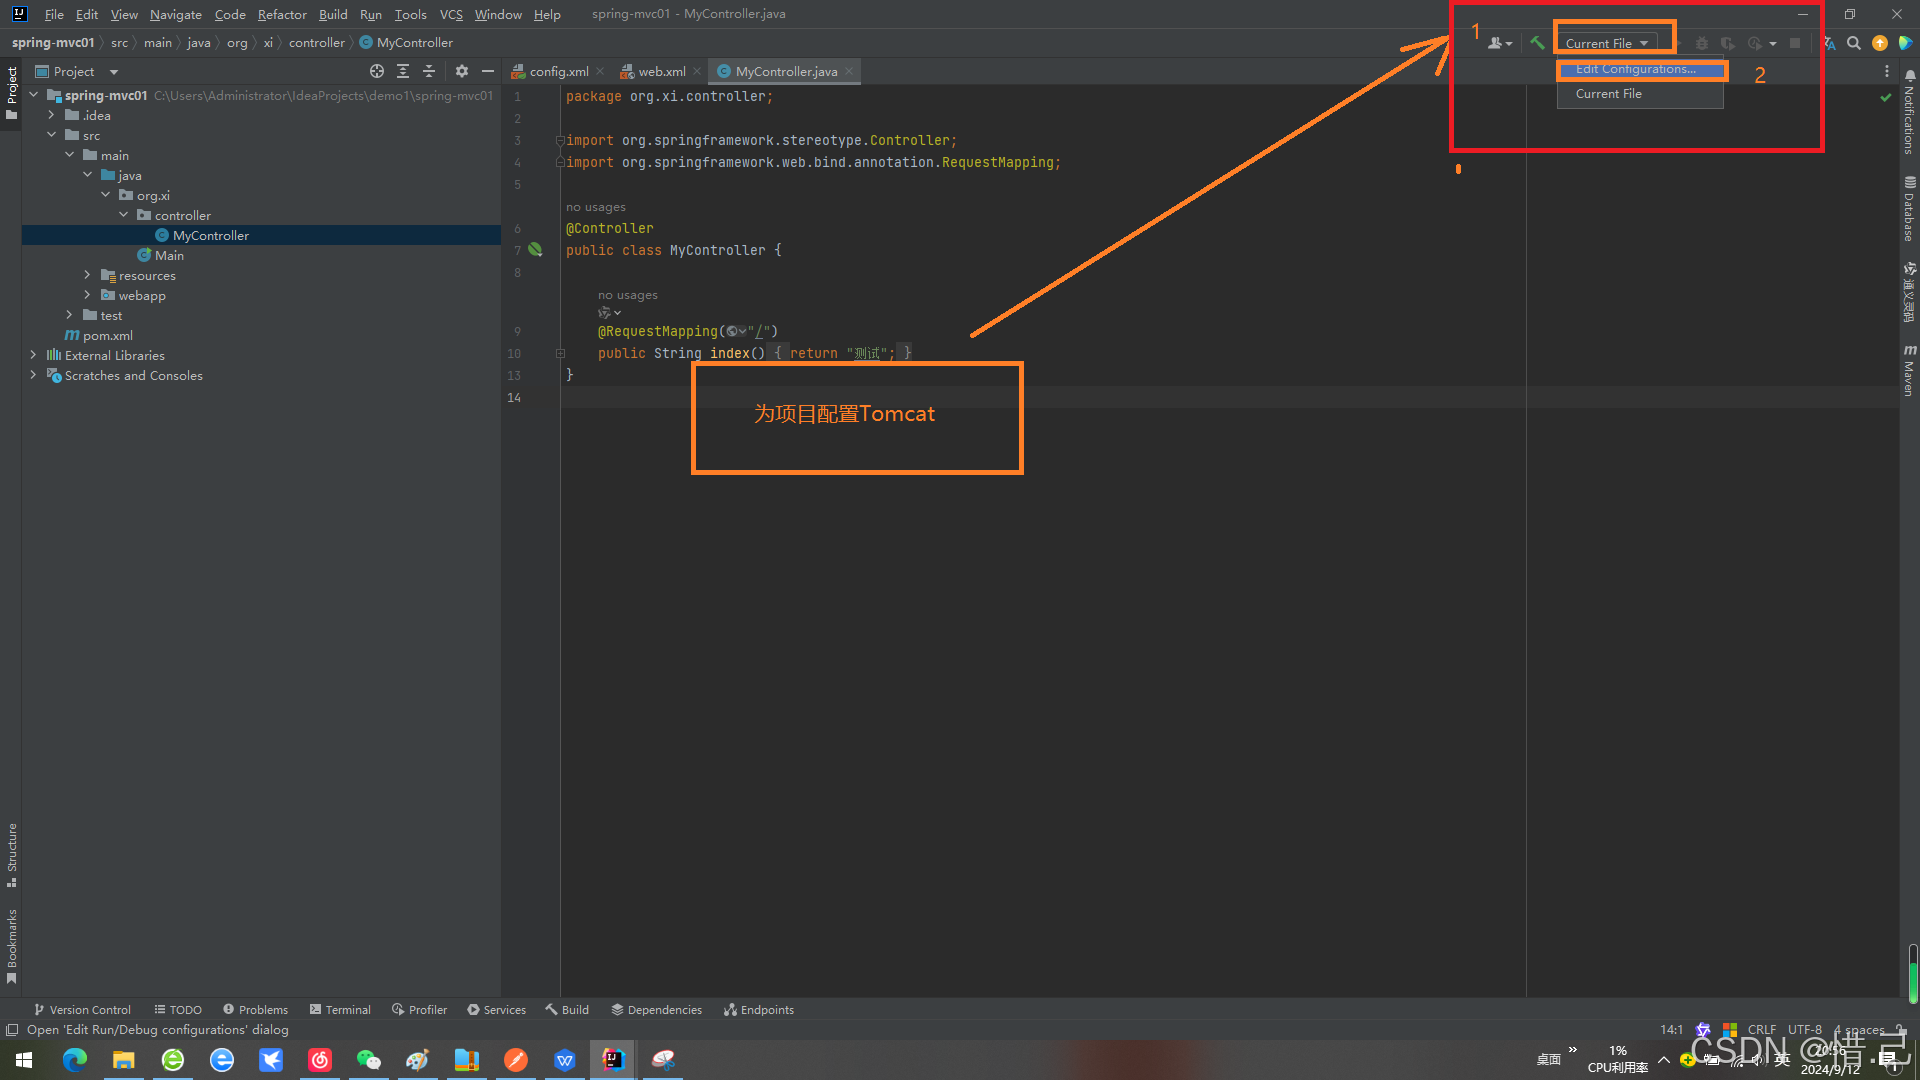Open the Database tool window sidebar
Image resolution: width=1920 pixels, height=1083 pixels.
tap(1909, 210)
